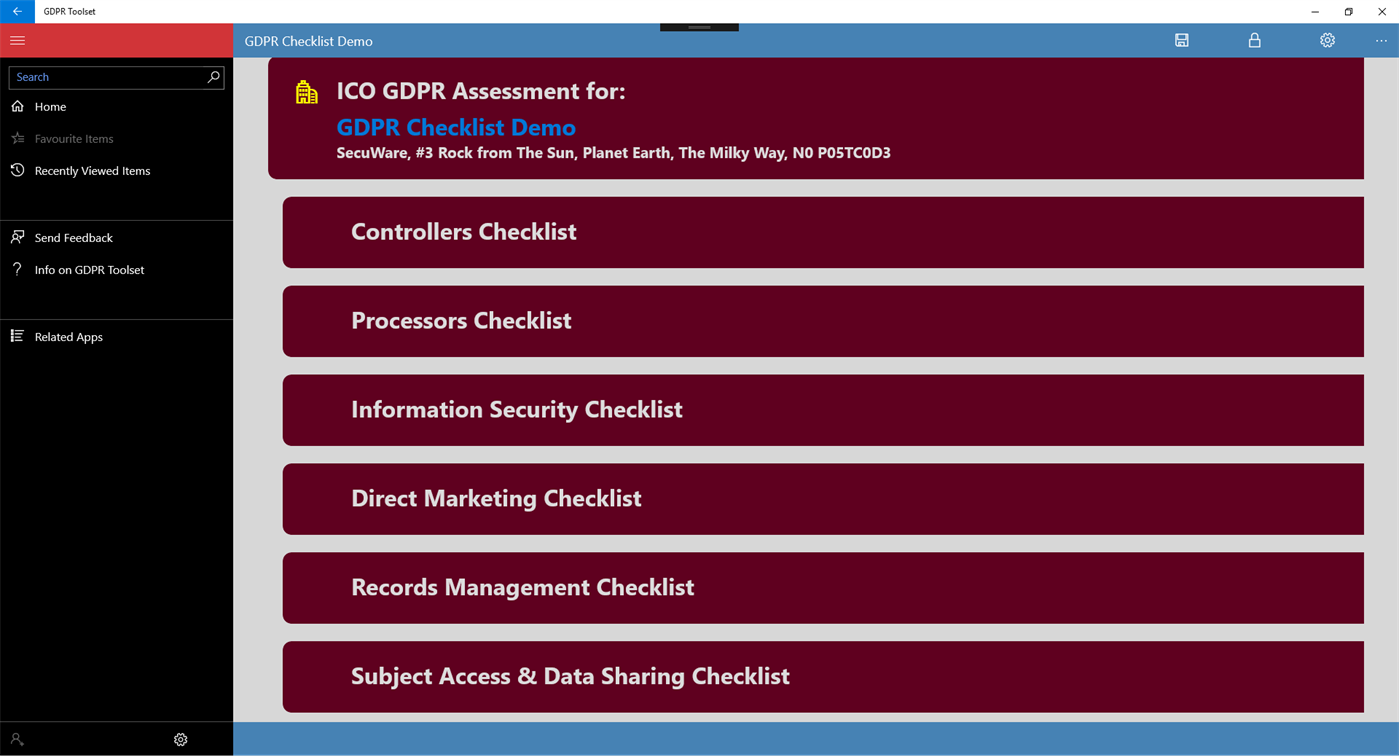Click the user account icon at bottom left
Screen dimensions: 1399x756
click(16, 739)
